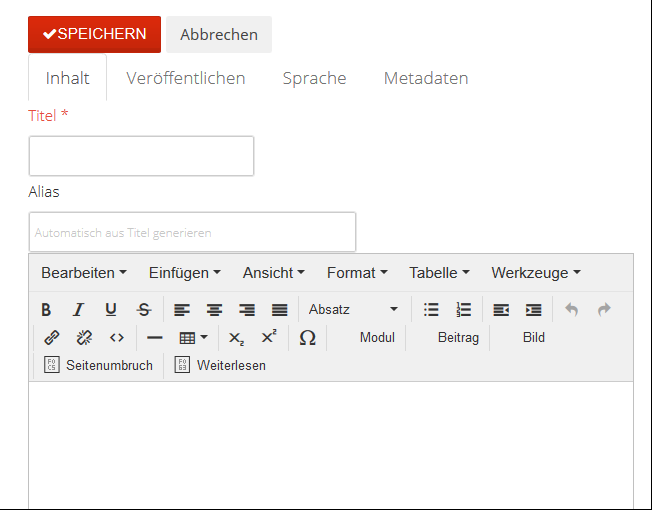Screen dimensions: 652x510
Task: Apply subscript formatting
Action: tap(236, 338)
